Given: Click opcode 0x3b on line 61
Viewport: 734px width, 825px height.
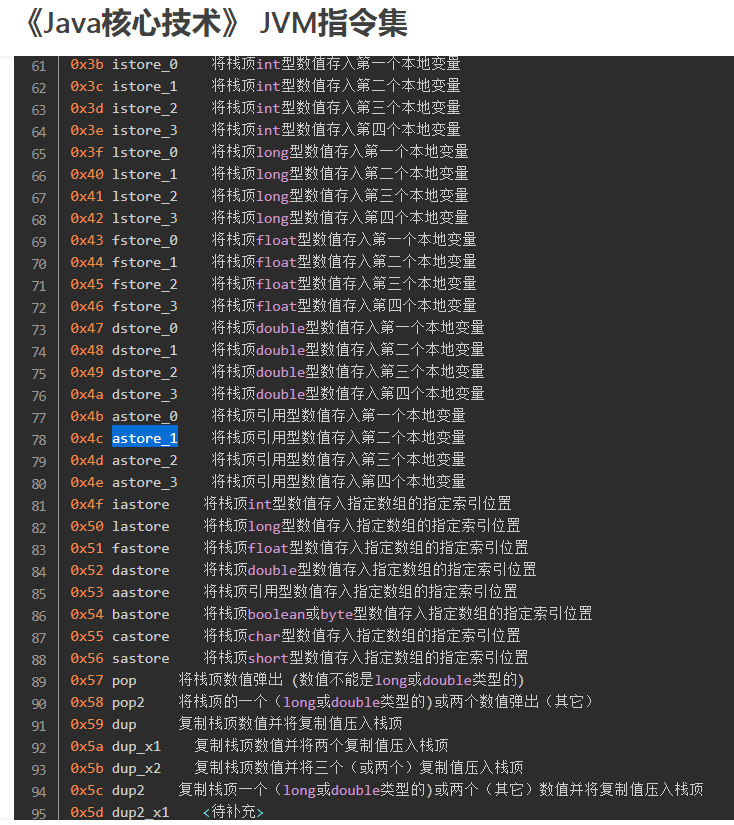Looking at the screenshot, I should [87, 65].
